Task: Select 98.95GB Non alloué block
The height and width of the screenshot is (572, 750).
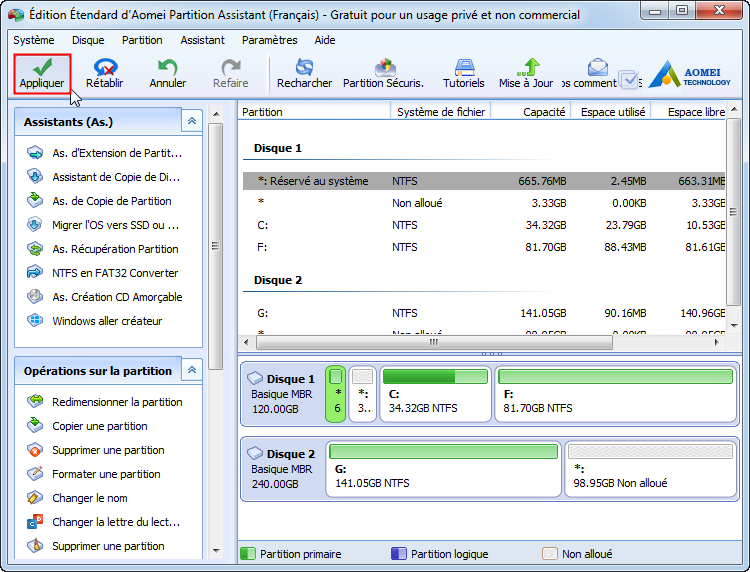Action: tap(650, 469)
